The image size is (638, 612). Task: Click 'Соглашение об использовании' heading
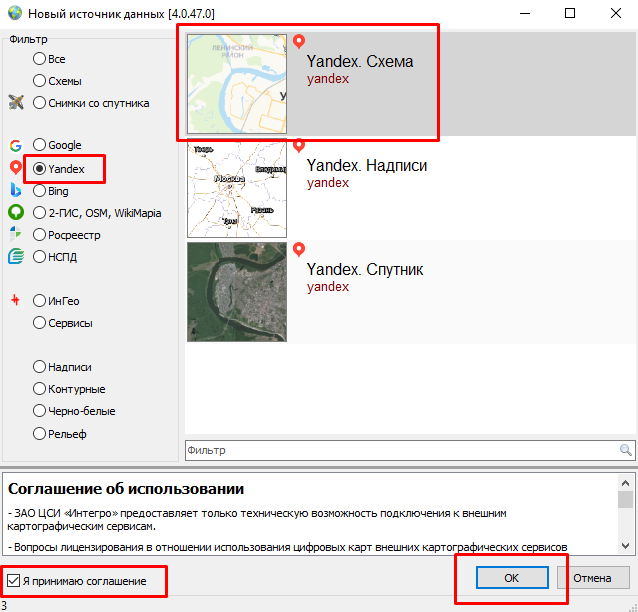pyautogui.click(x=126, y=489)
